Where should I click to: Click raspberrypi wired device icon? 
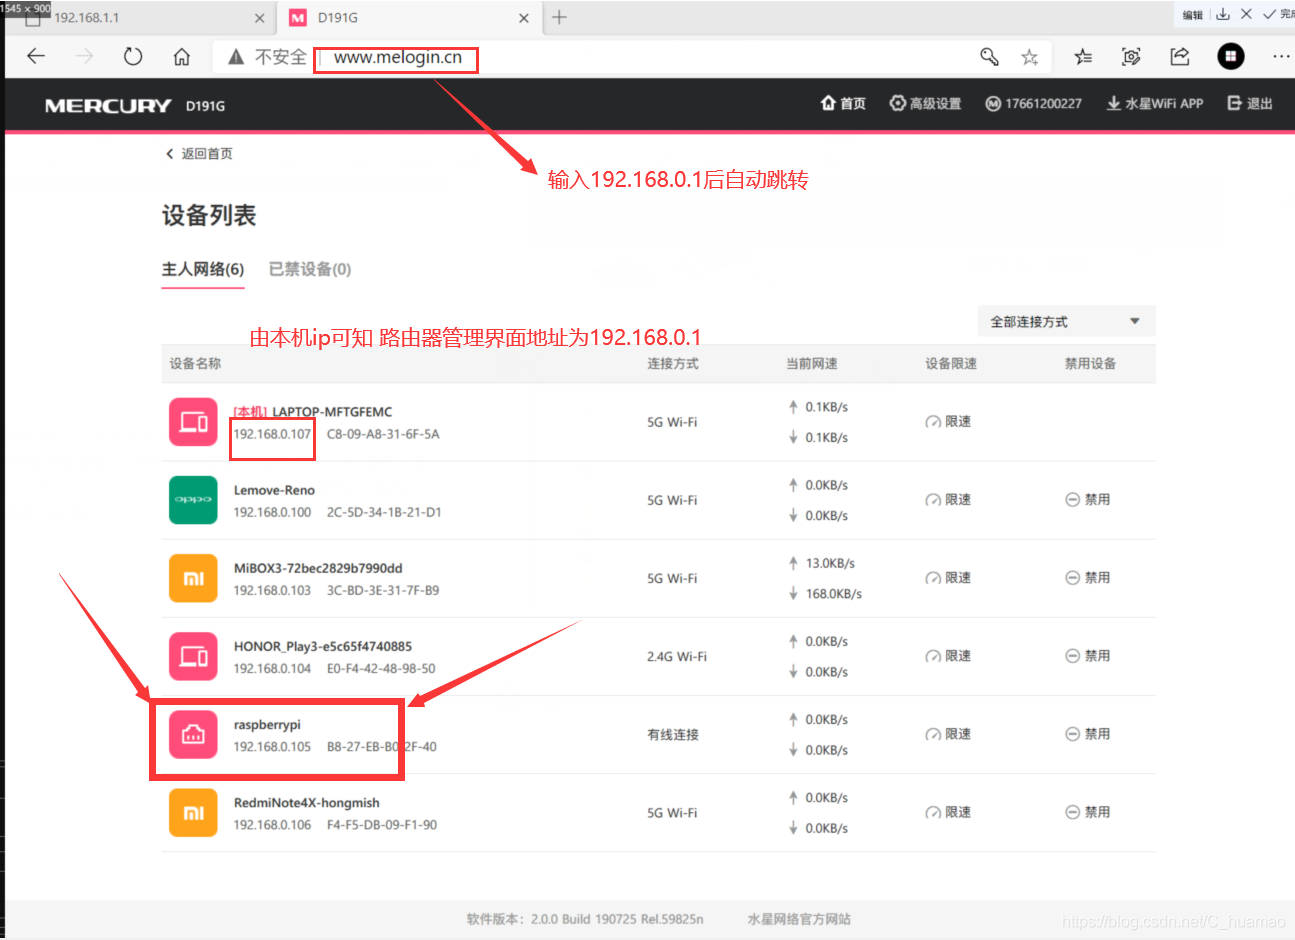193,734
